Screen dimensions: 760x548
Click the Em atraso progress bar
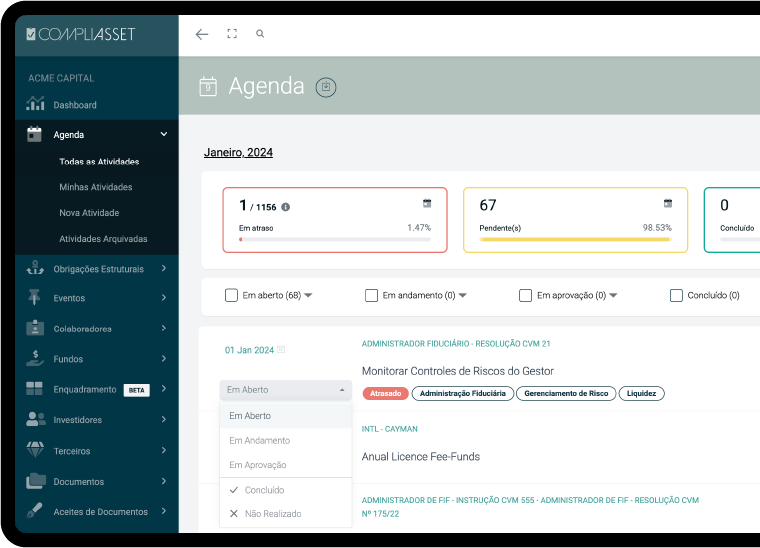[x=335, y=239]
